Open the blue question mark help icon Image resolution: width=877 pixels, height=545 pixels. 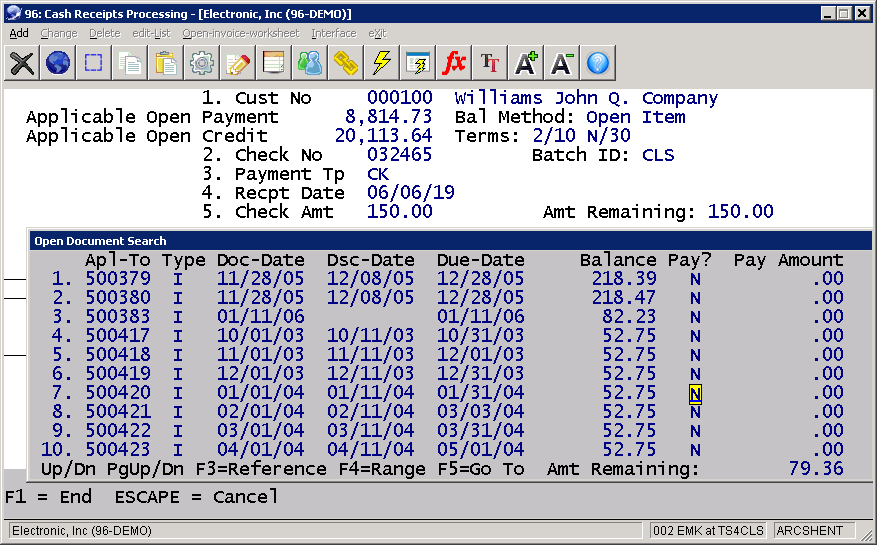pyautogui.click(x=597, y=63)
